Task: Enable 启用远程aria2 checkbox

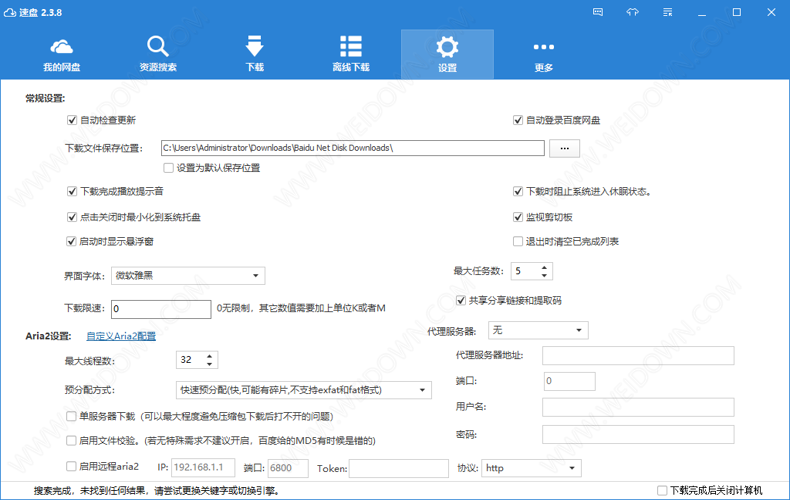Action: pyautogui.click(x=72, y=466)
